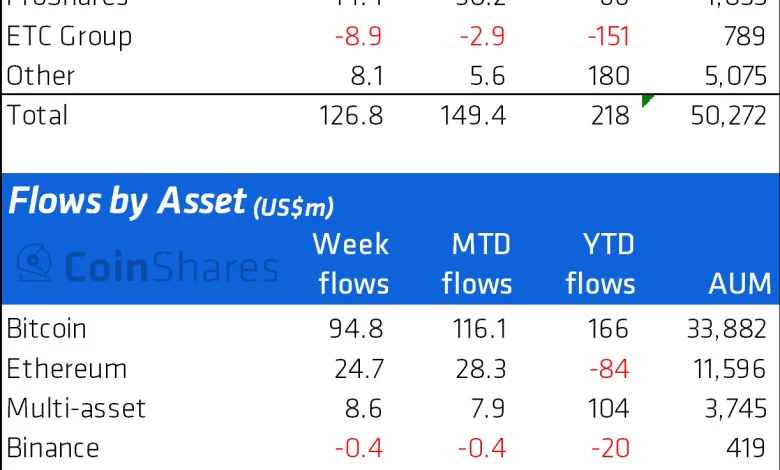Screen dimensions: 780x470
Task: Select the Week flows column header
Action: tap(352, 264)
